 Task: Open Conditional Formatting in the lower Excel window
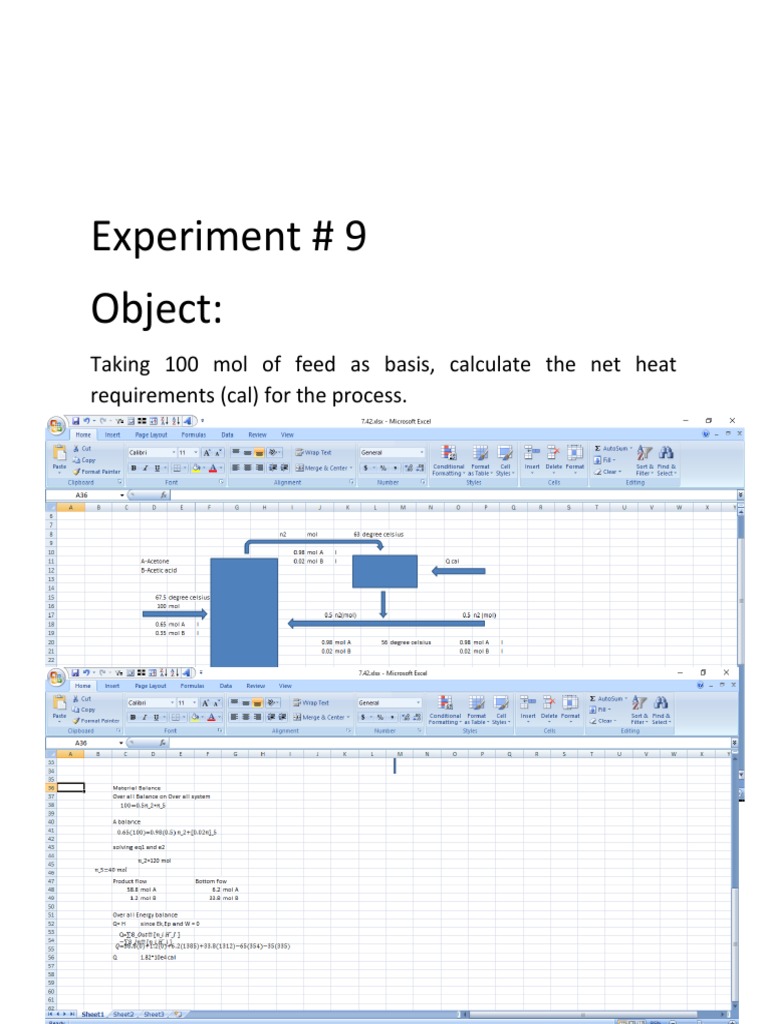(445, 709)
